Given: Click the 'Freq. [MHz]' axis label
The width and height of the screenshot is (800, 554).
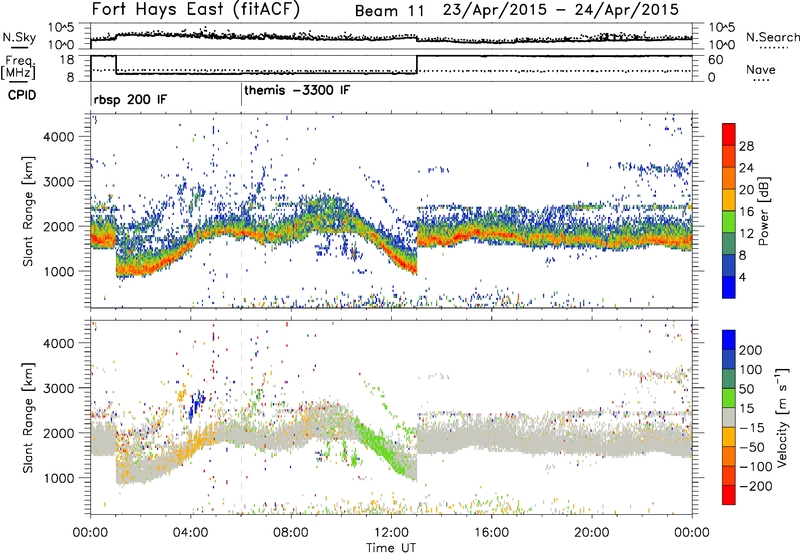Looking at the screenshot, I should 18,67.
